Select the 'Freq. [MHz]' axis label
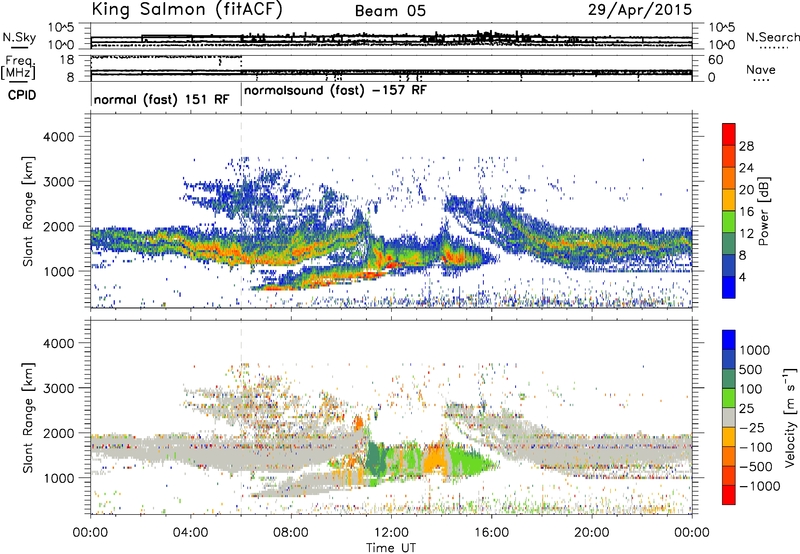800x554 pixels. pyautogui.click(x=18, y=68)
